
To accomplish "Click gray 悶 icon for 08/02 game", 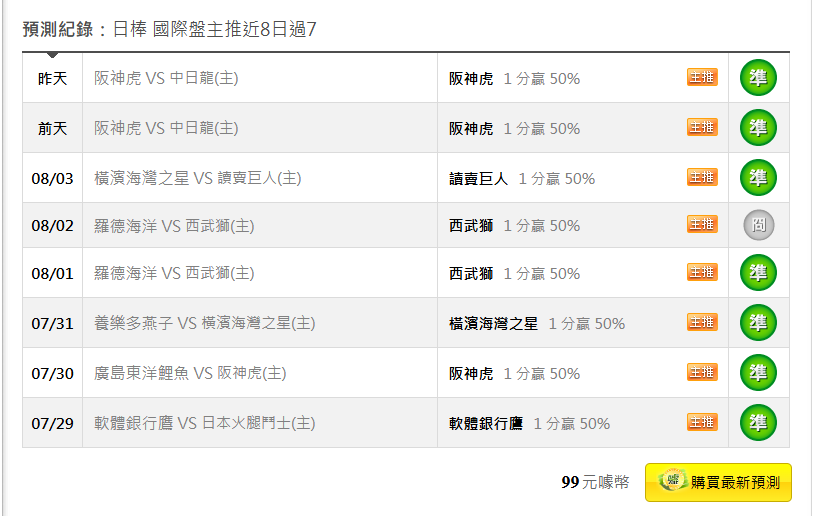I will pos(758,225).
